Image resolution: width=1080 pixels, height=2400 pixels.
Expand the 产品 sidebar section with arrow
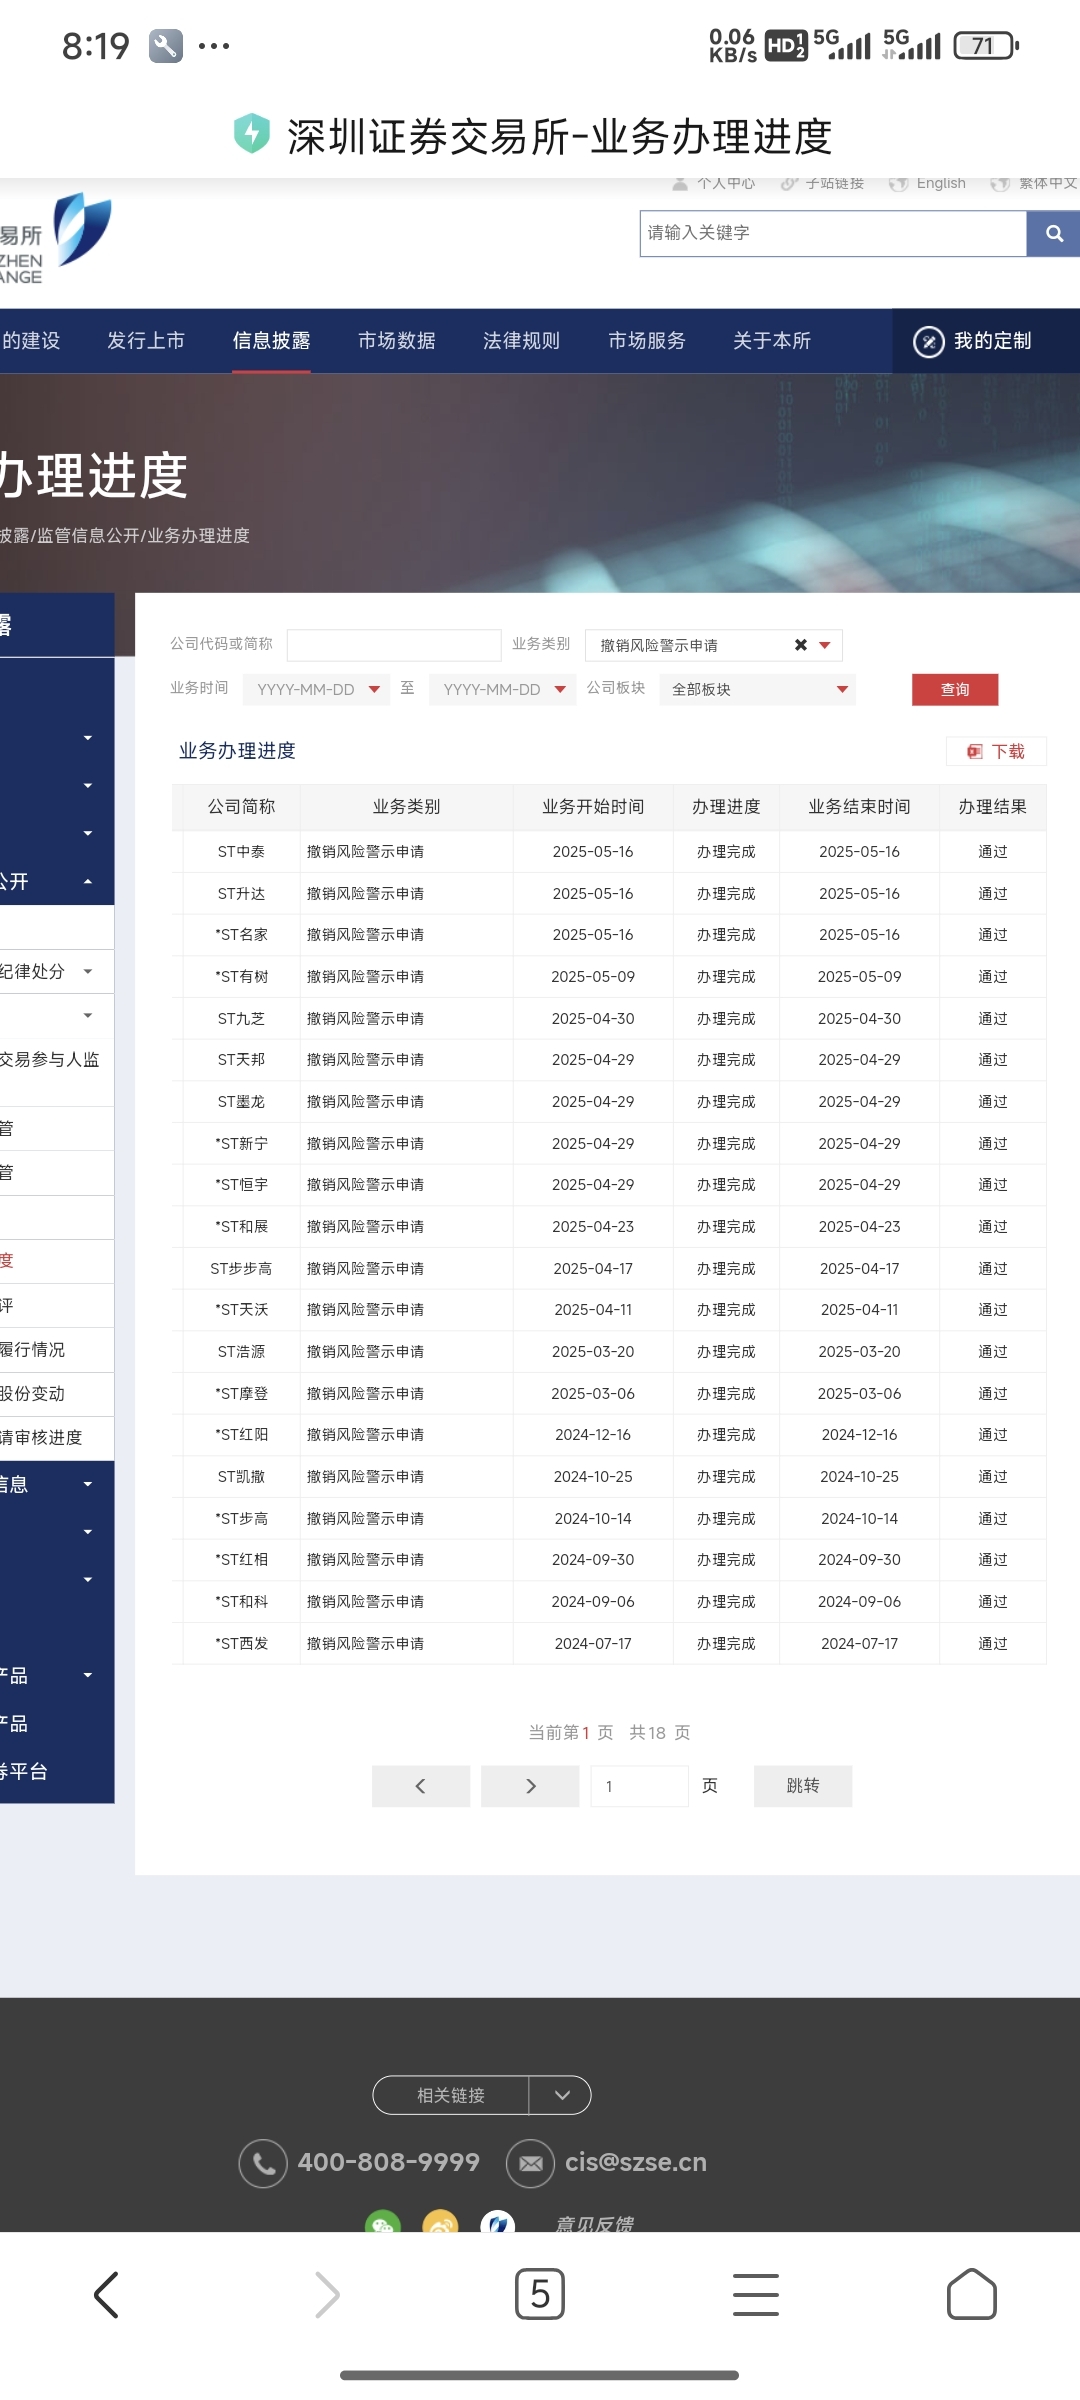coord(88,1675)
